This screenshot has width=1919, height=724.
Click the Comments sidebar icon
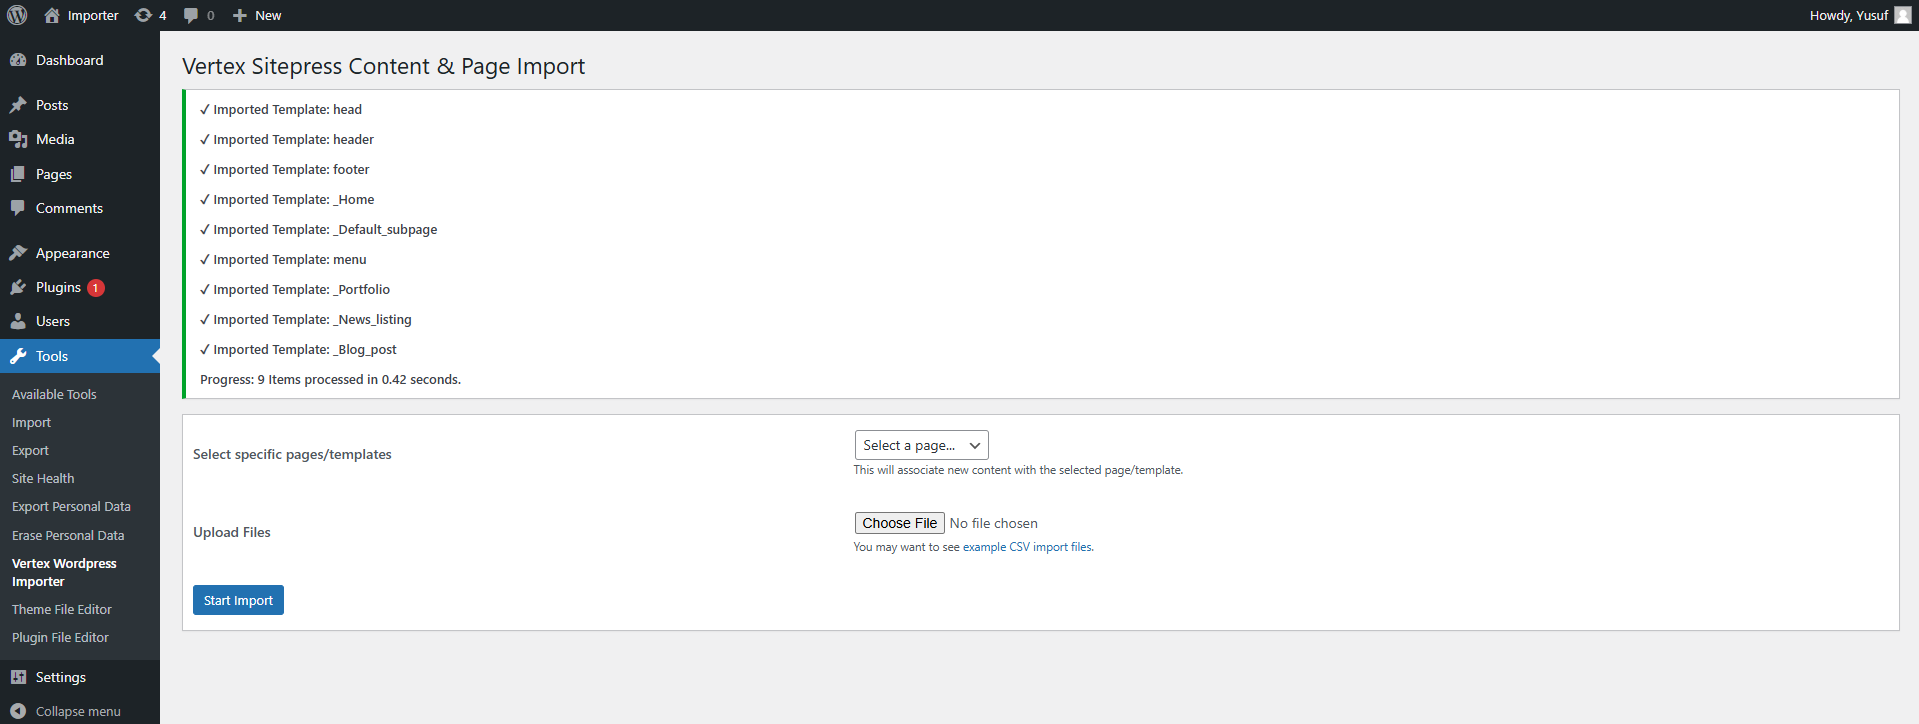pyautogui.click(x=18, y=208)
